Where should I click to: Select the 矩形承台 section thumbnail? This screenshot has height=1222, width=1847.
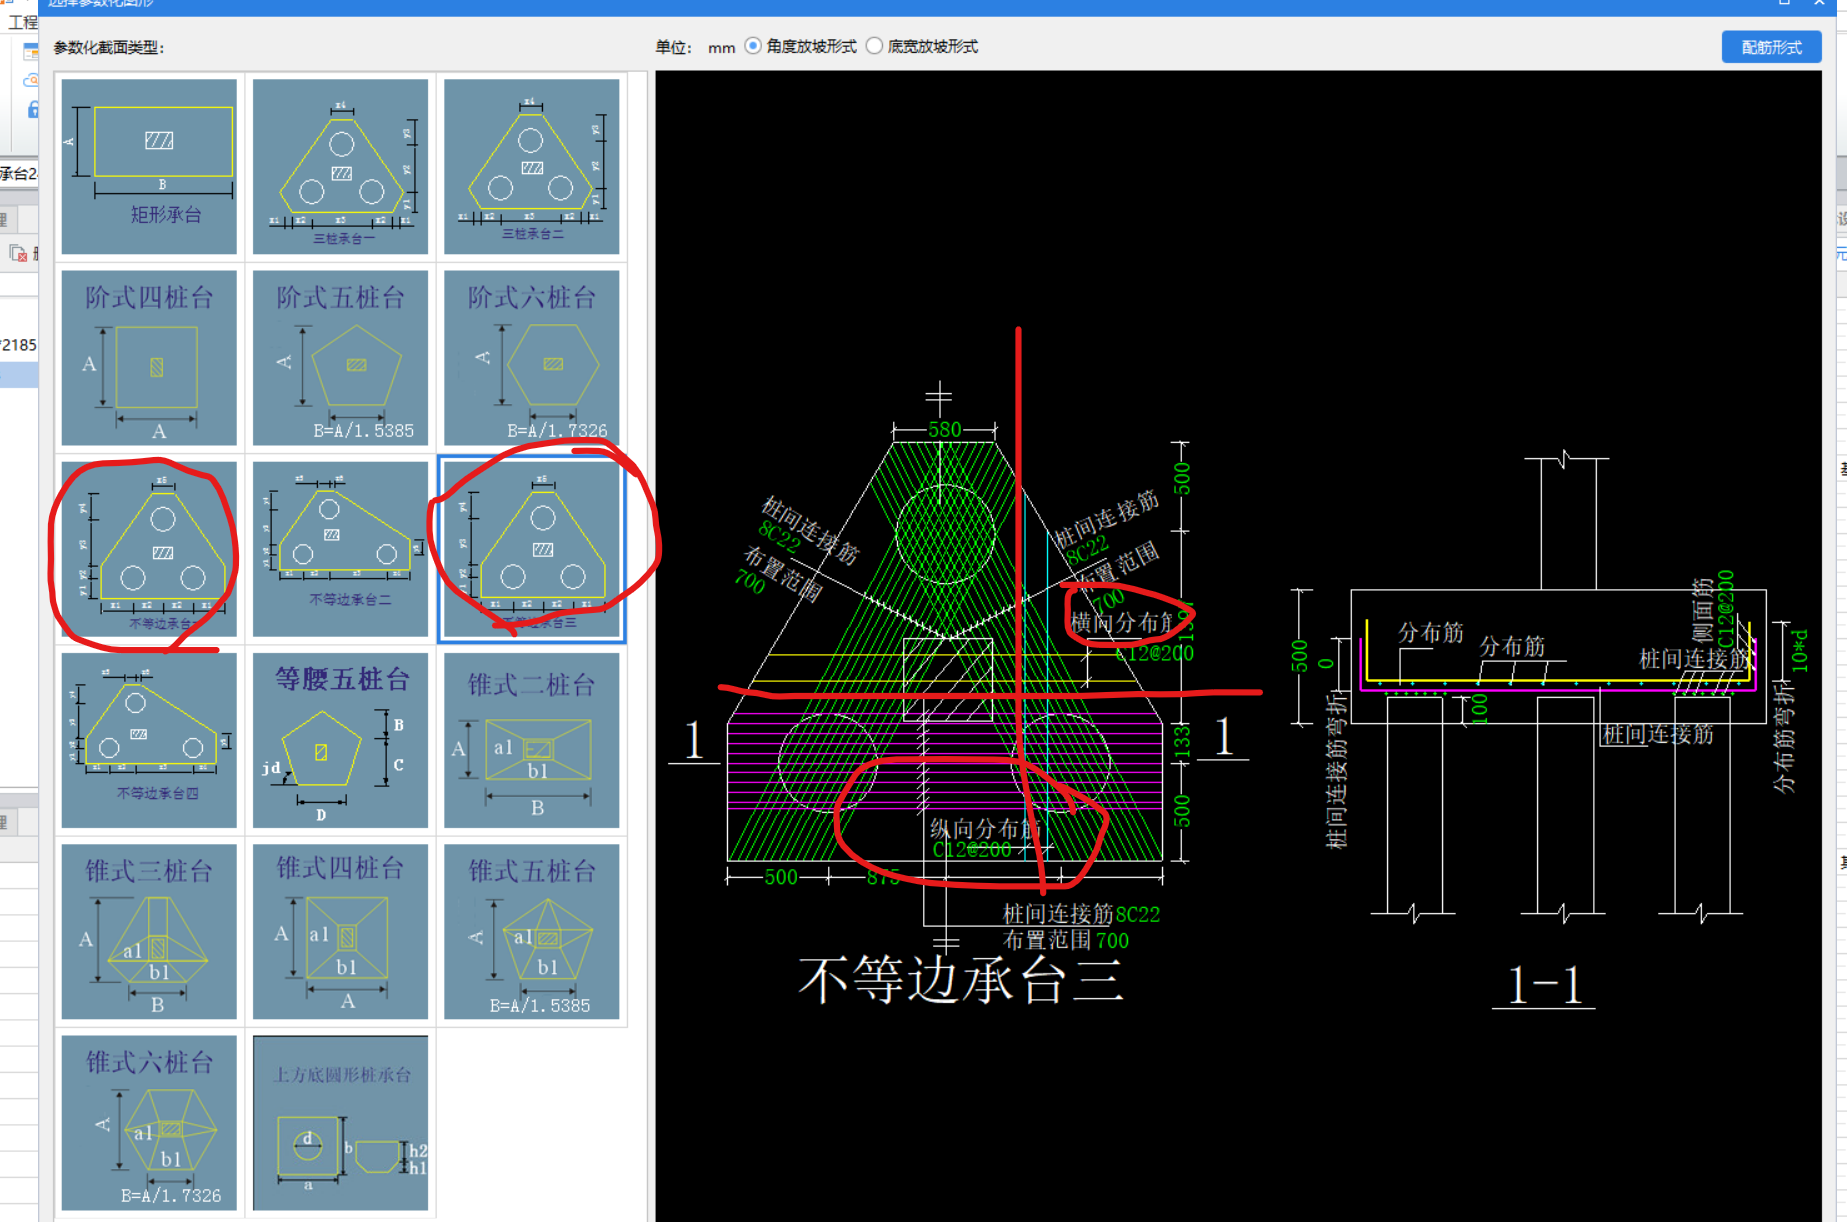[149, 166]
